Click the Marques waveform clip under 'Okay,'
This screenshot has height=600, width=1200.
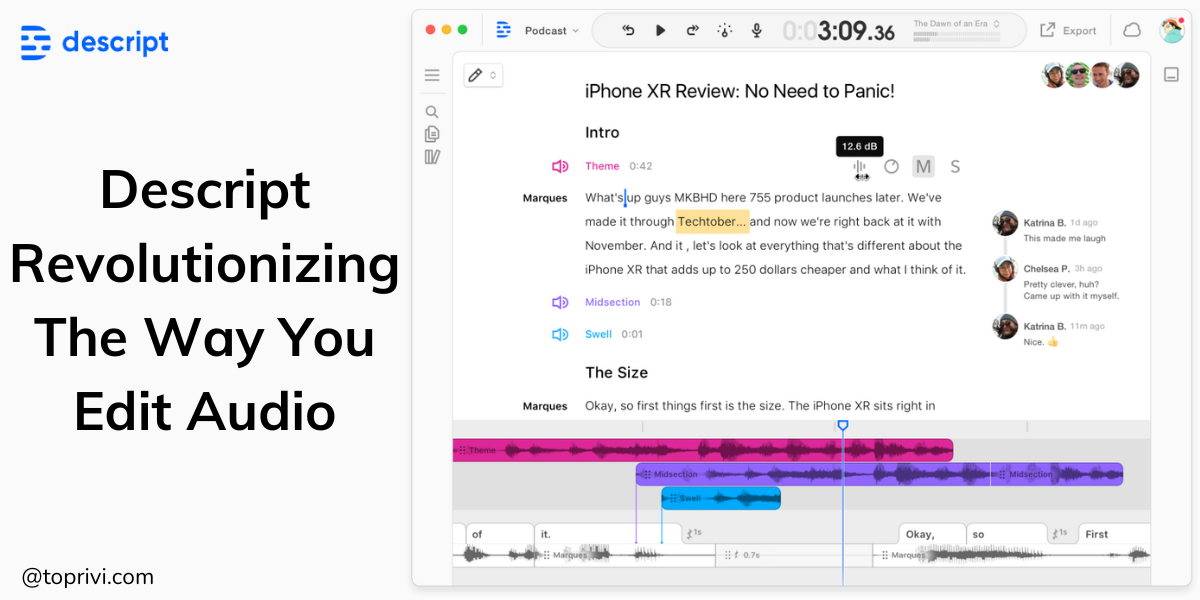[1011, 554]
